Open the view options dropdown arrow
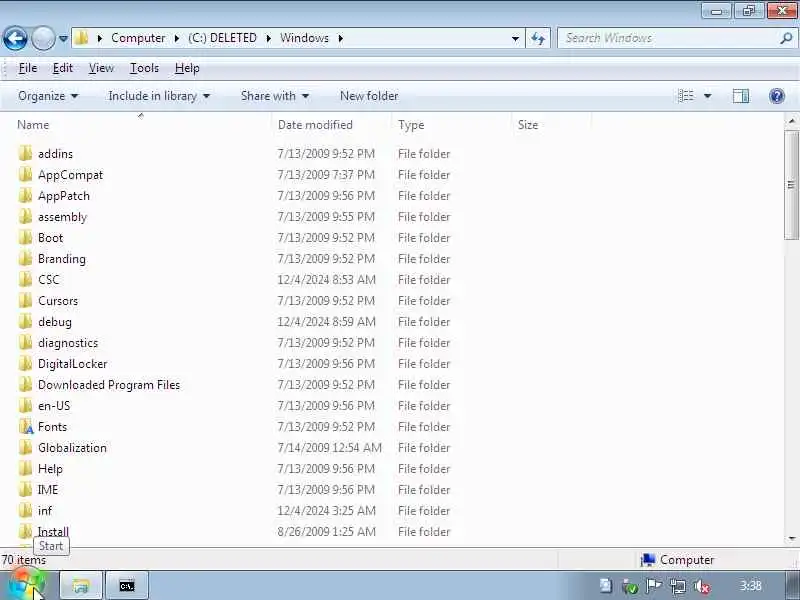Viewport: 800px width, 600px height. pos(708,96)
